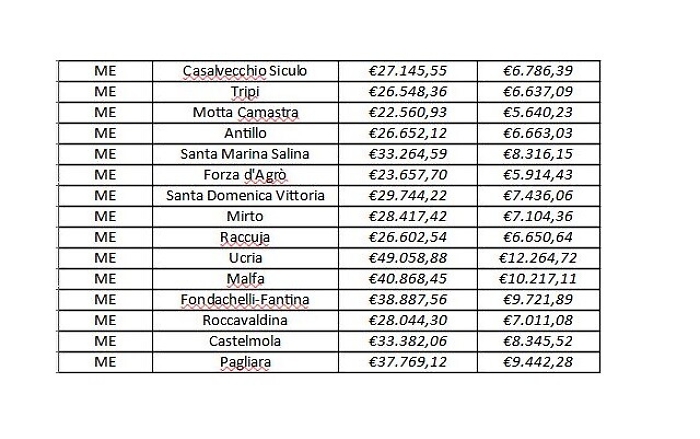Viewport: 700px width, 439px height.
Task: Click the €6.637,09 value cell
Action: 537,92
